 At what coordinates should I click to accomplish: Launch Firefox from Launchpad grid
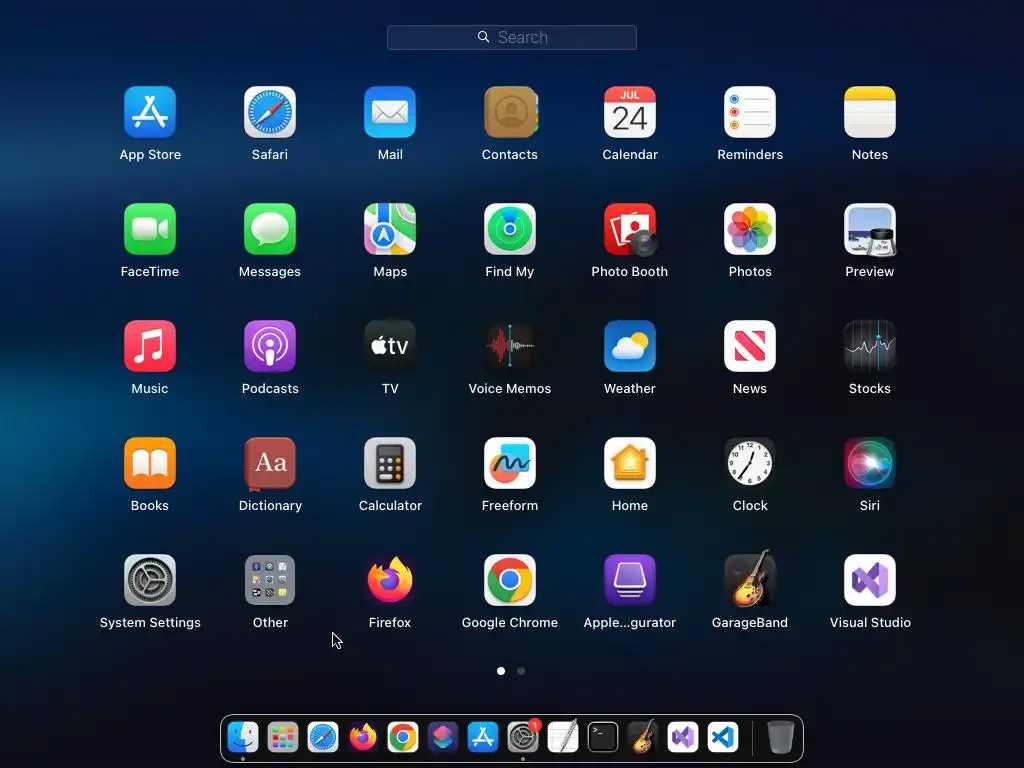click(x=390, y=580)
